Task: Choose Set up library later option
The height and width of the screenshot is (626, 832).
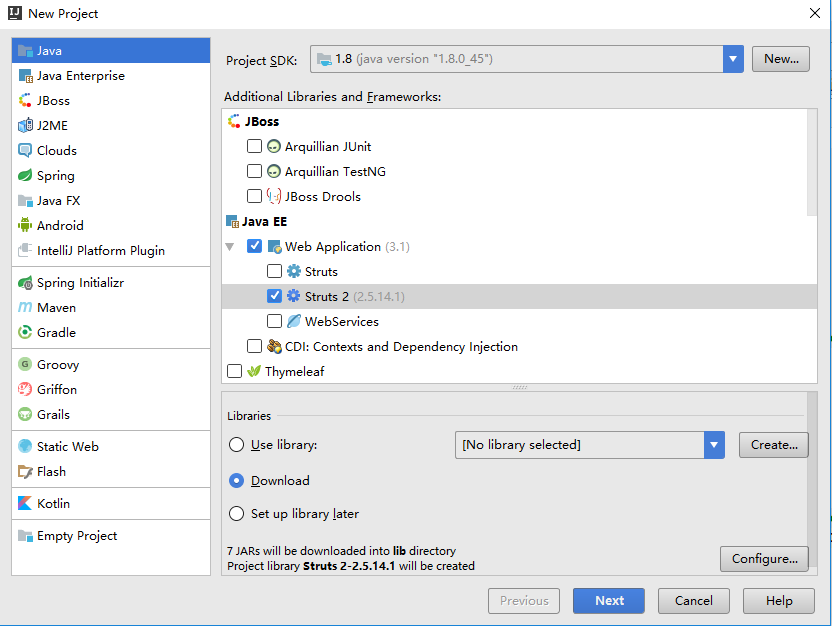Action: click(x=236, y=514)
